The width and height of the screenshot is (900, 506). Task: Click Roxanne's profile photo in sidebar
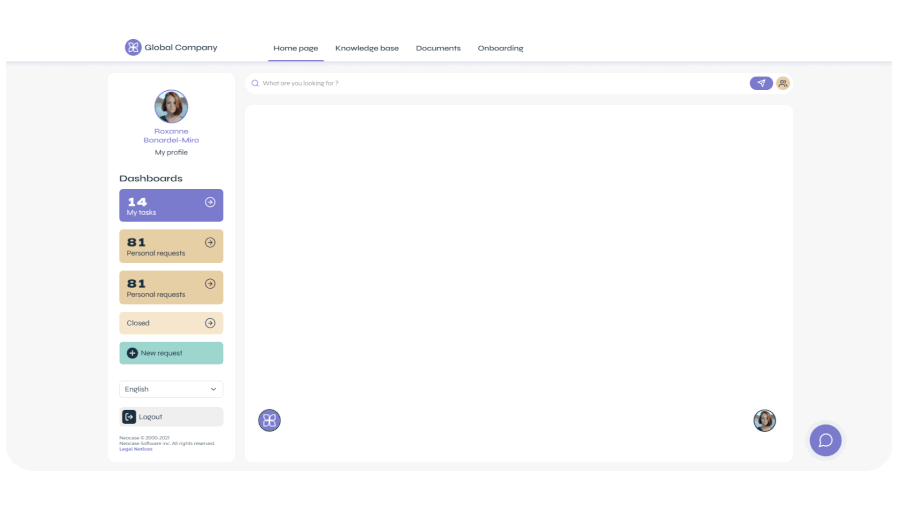[x=171, y=106]
